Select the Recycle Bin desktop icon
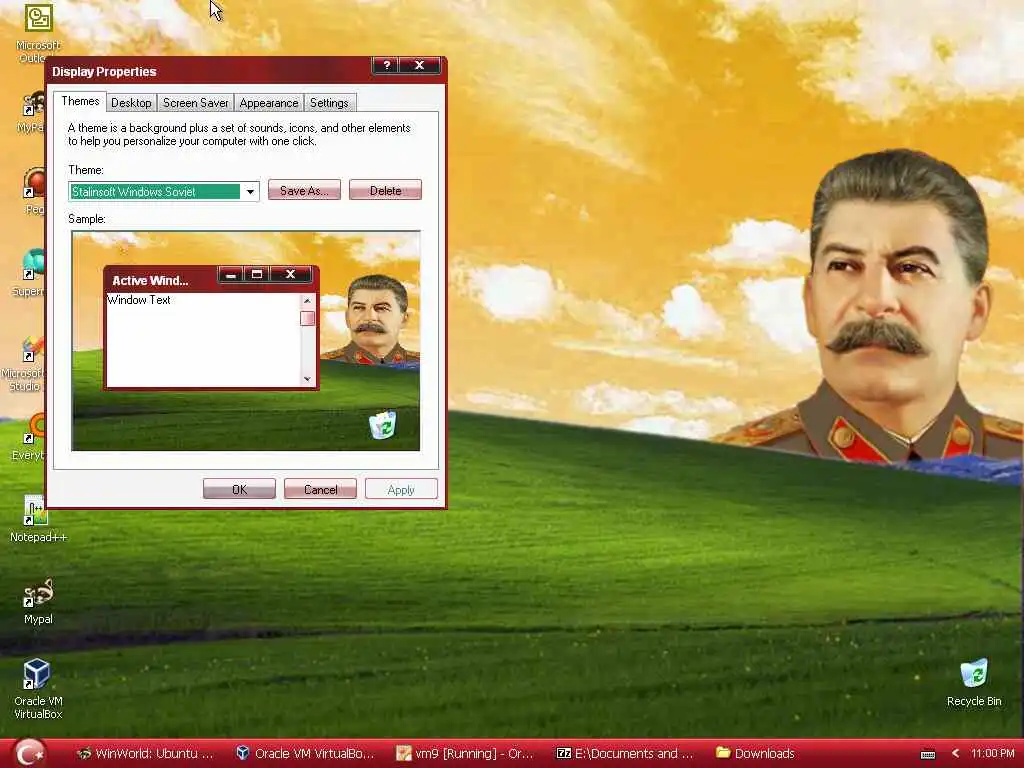 pos(974,682)
